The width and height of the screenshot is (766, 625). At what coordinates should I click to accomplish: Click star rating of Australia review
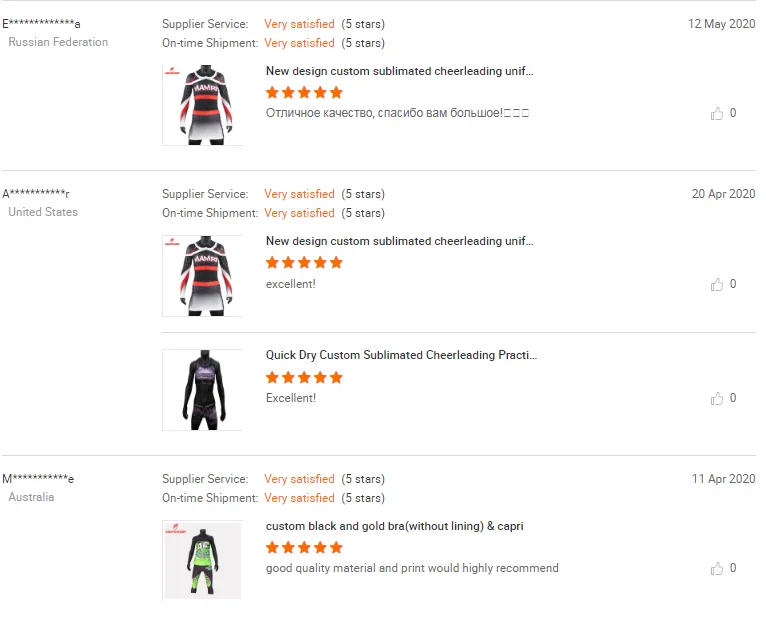point(304,547)
